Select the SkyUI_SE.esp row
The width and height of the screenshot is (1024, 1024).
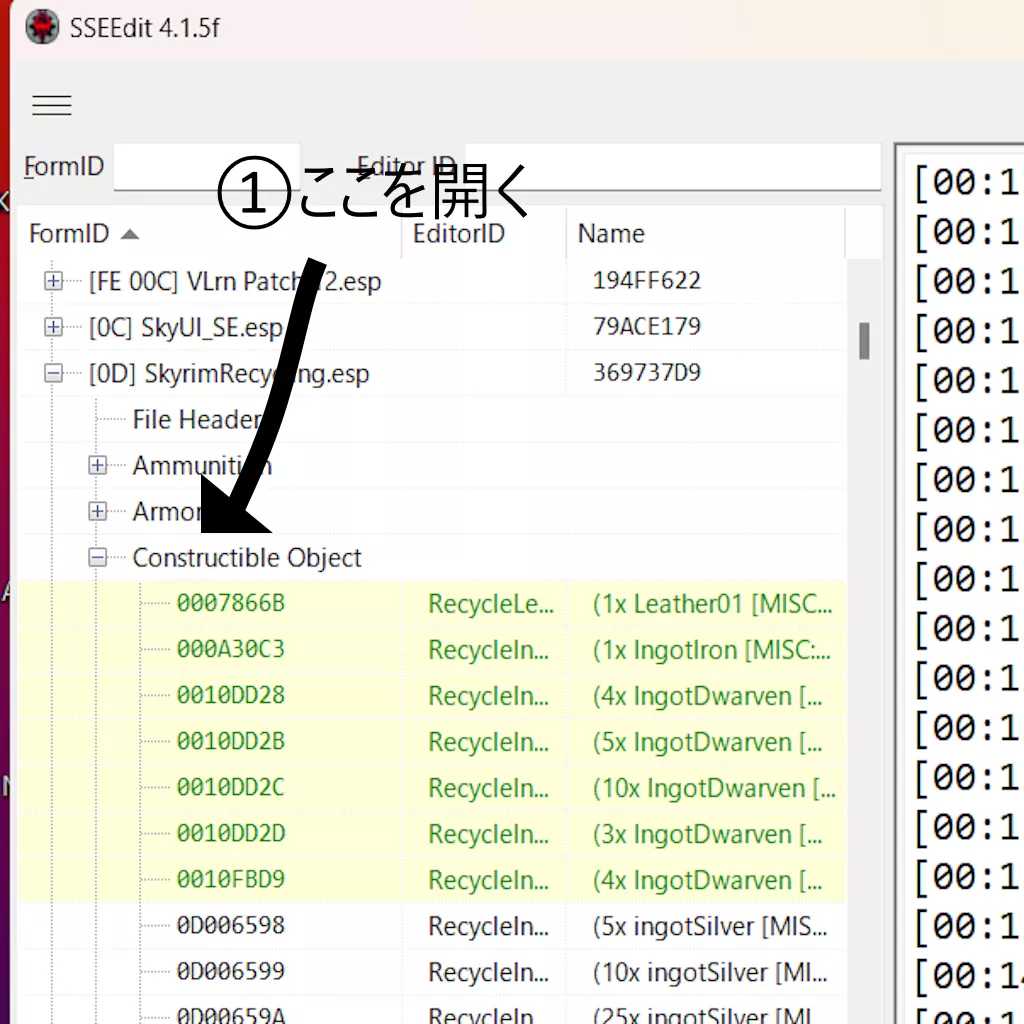tap(432, 327)
